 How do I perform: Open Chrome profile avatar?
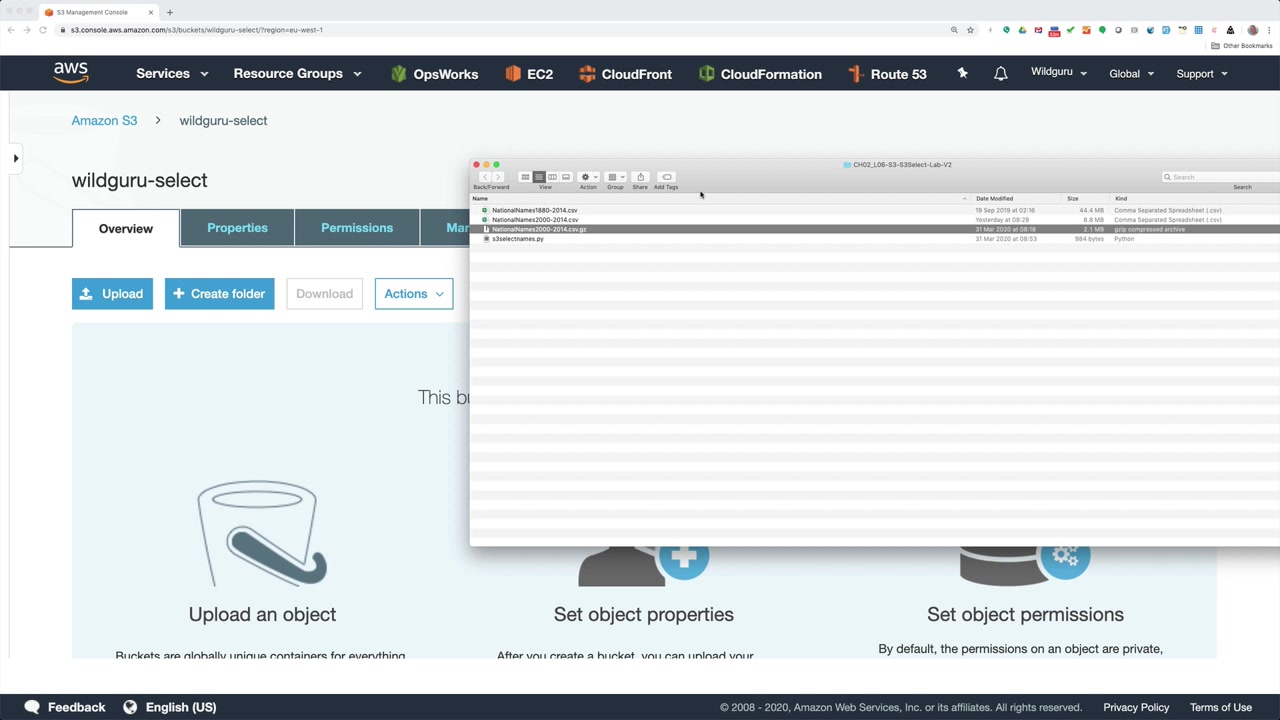(1252, 30)
